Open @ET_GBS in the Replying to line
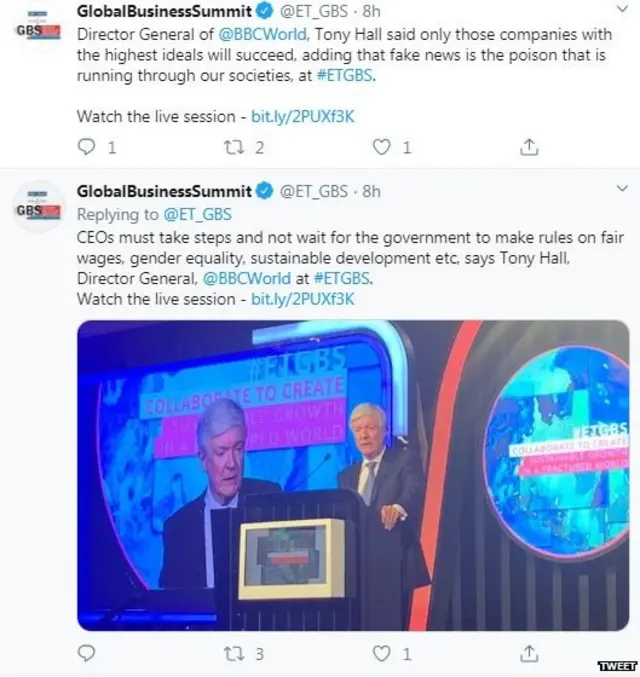This screenshot has height=677, width=640. coord(197,215)
